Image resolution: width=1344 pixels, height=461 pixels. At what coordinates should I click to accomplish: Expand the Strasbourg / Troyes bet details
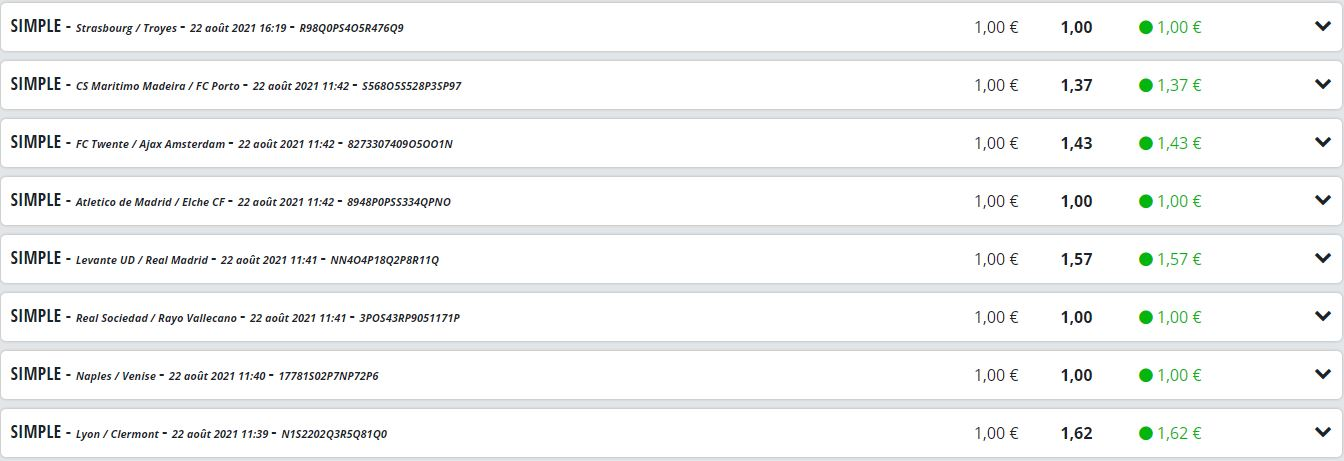click(x=1322, y=27)
